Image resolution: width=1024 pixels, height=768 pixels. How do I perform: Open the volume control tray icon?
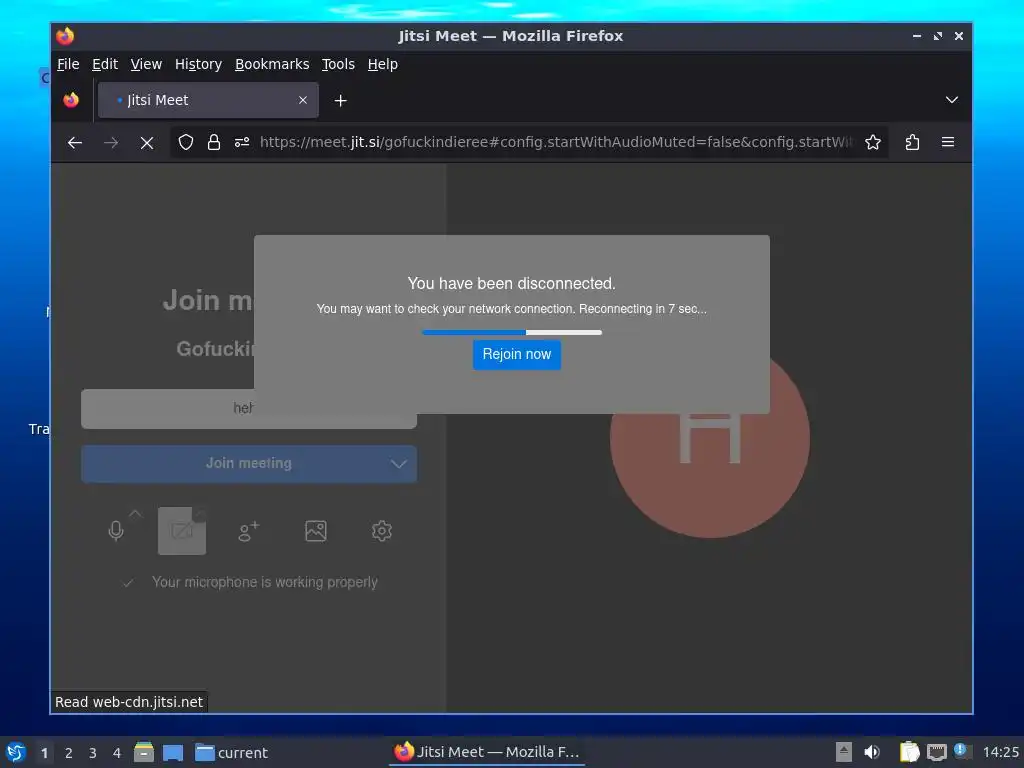click(871, 752)
